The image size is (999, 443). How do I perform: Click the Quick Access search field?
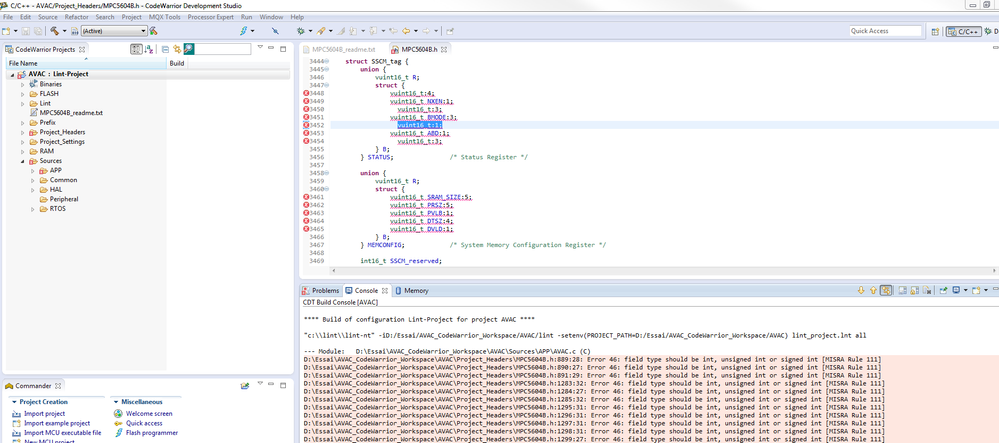click(885, 31)
